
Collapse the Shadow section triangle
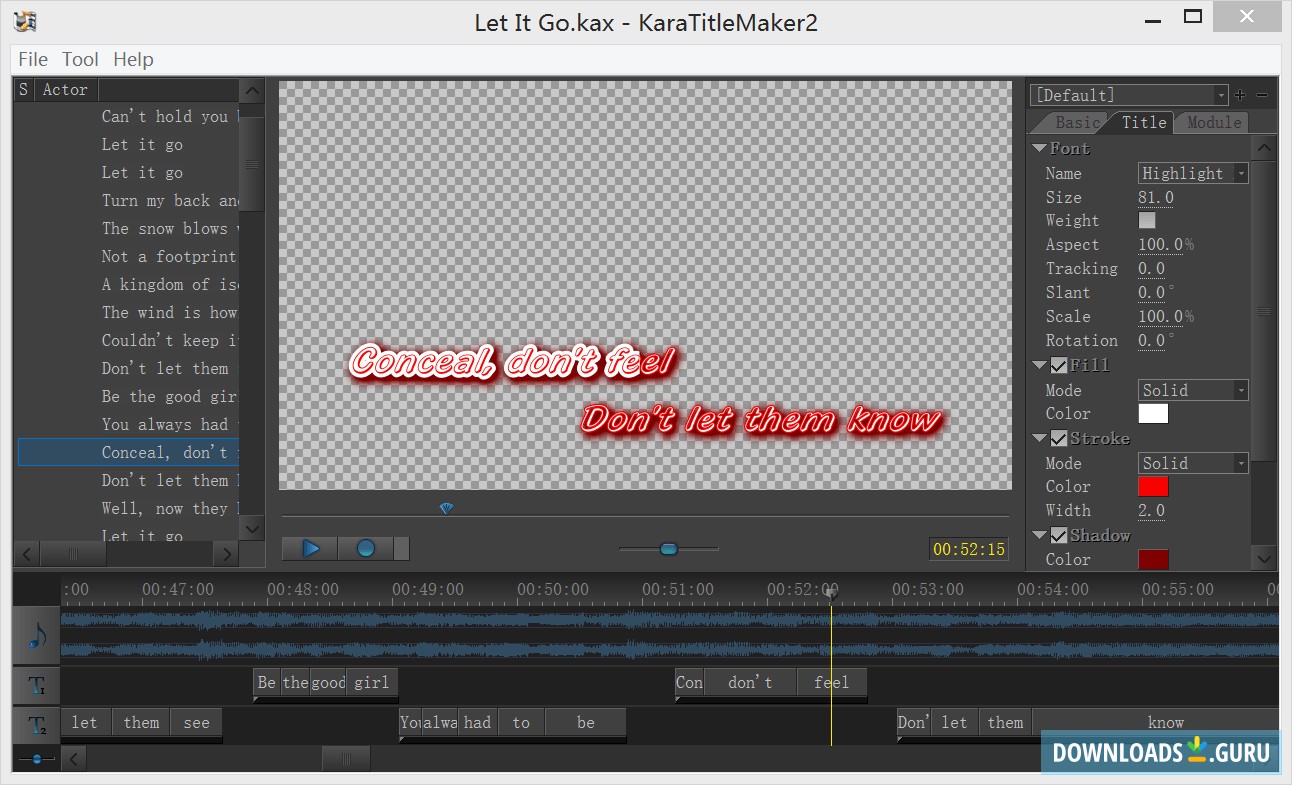tap(1040, 536)
